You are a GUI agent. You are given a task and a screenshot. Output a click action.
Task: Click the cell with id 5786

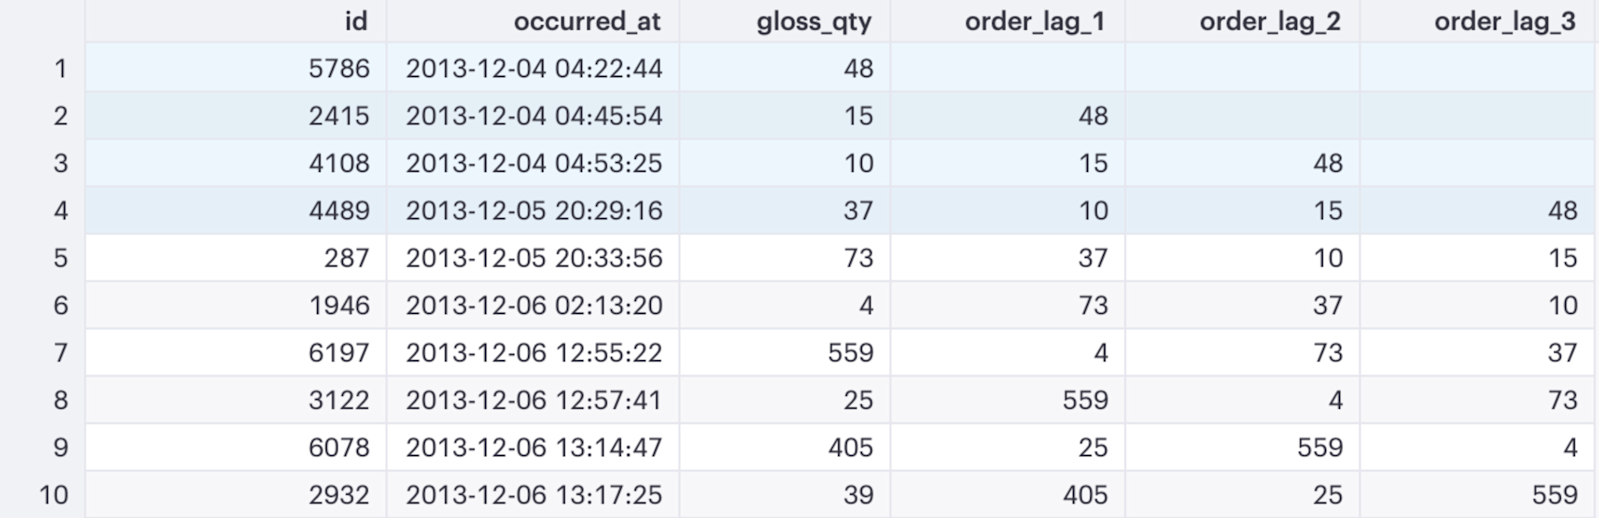236,68
